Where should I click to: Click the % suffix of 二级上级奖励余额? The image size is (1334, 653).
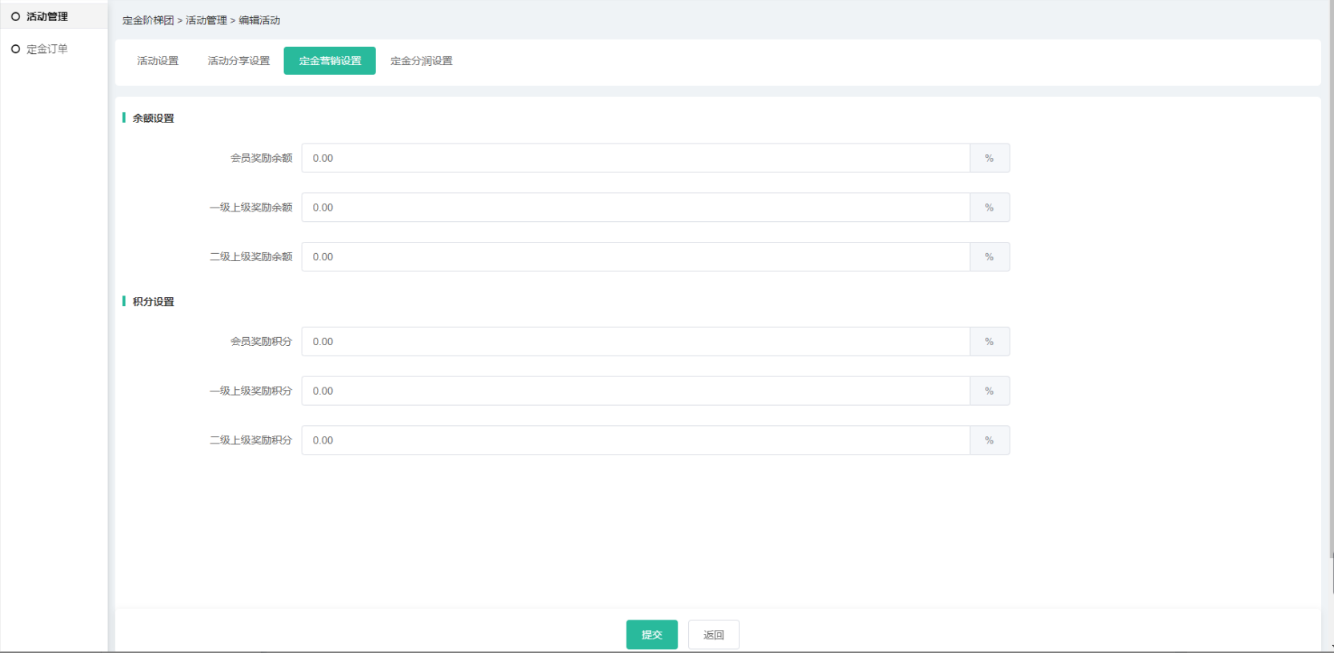tap(989, 257)
